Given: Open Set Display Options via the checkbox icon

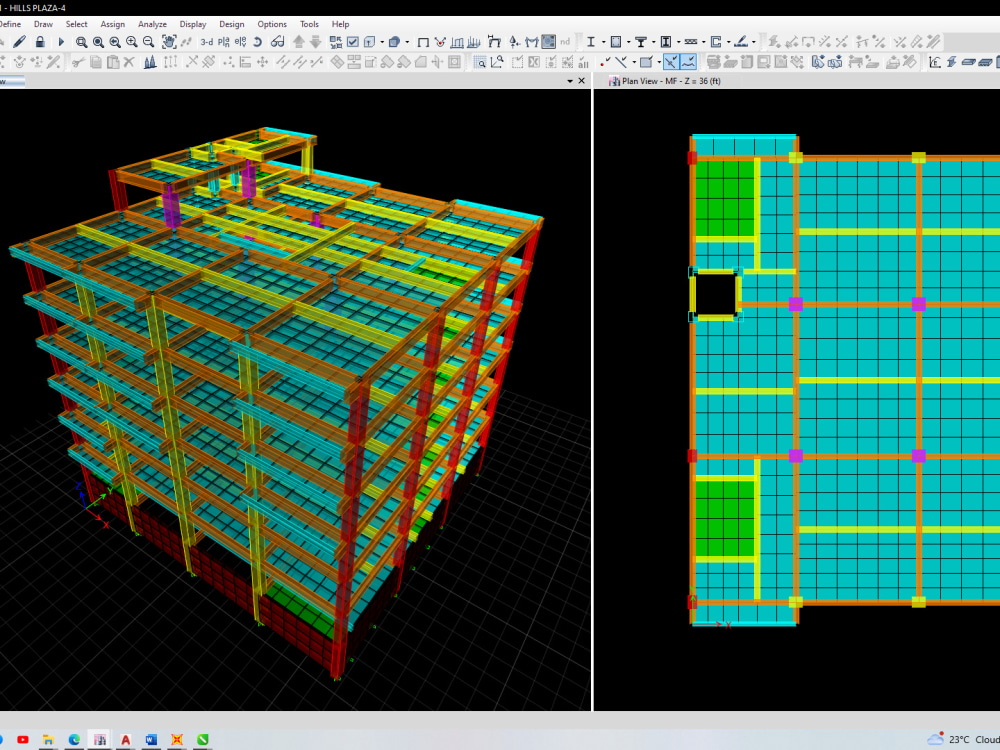Looking at the screenshot, I should click(x=353, y=41).
